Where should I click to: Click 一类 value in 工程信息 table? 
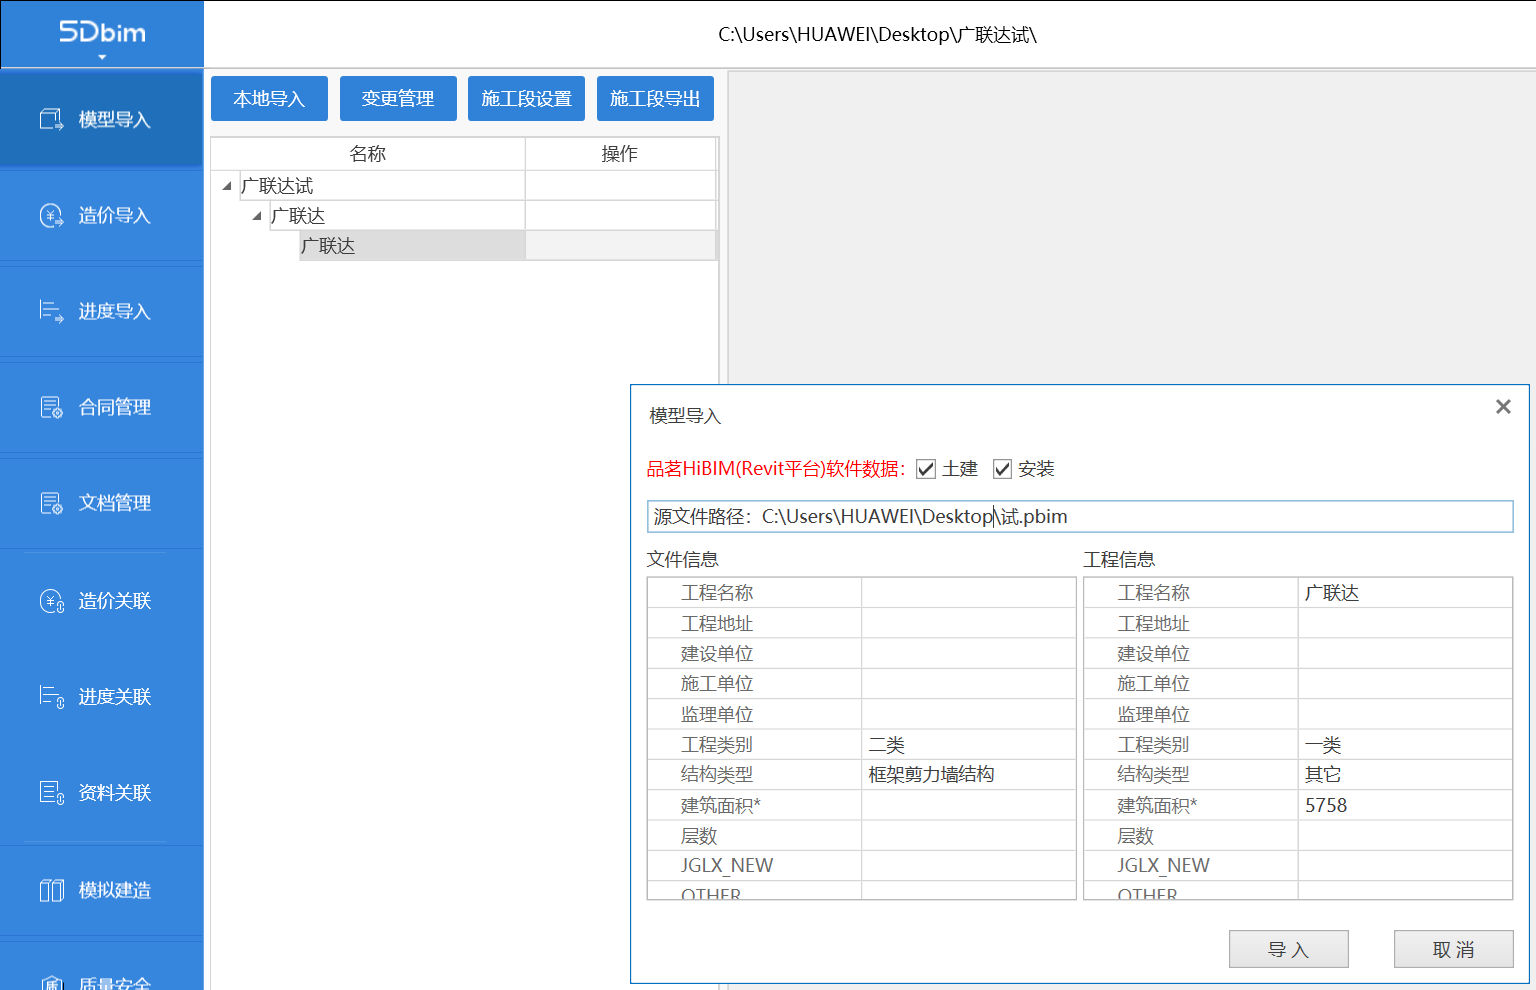(1323, 745)
